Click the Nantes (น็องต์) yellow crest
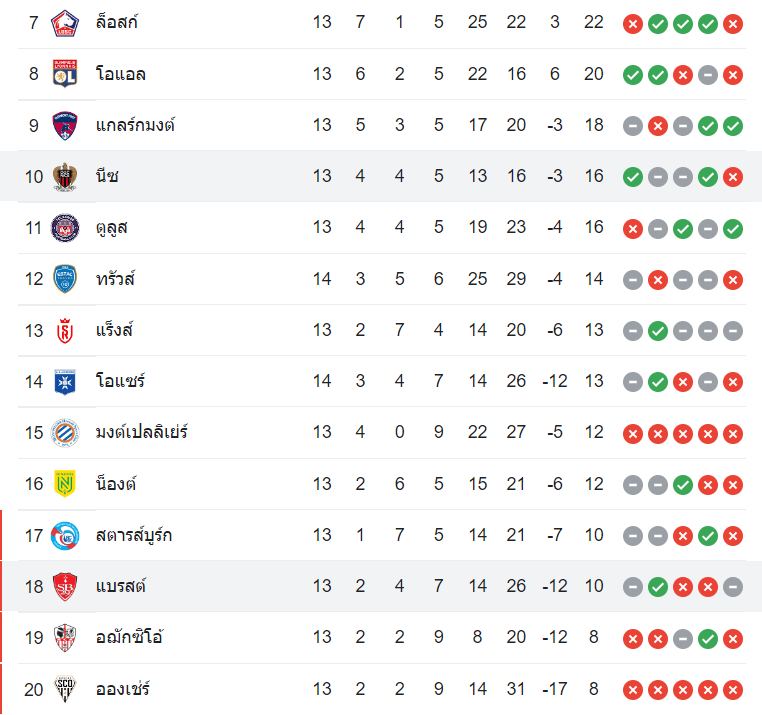The width and height of the screenshot is (762, 715). [66, 484]
